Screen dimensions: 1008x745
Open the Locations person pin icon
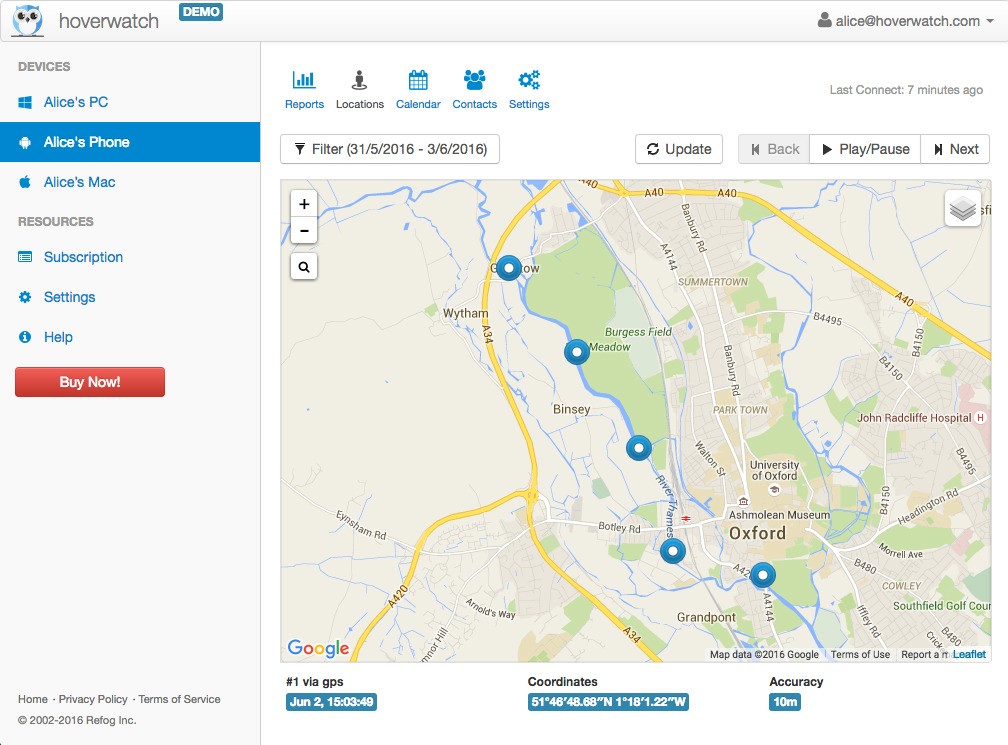coord(359,81)
